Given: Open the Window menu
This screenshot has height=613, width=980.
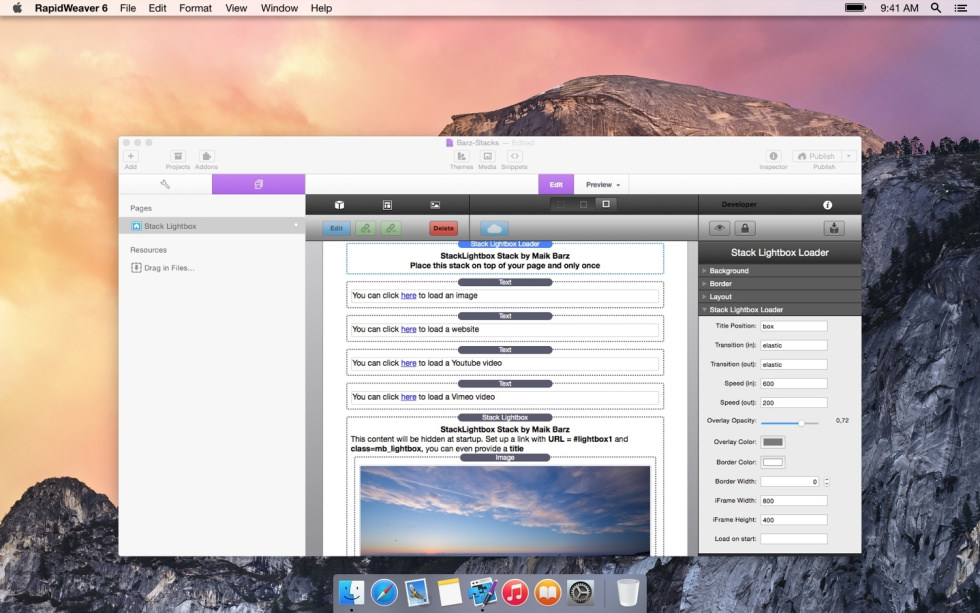Looking at the screenshot, I should pyautogui.click(x=279, y=8).
